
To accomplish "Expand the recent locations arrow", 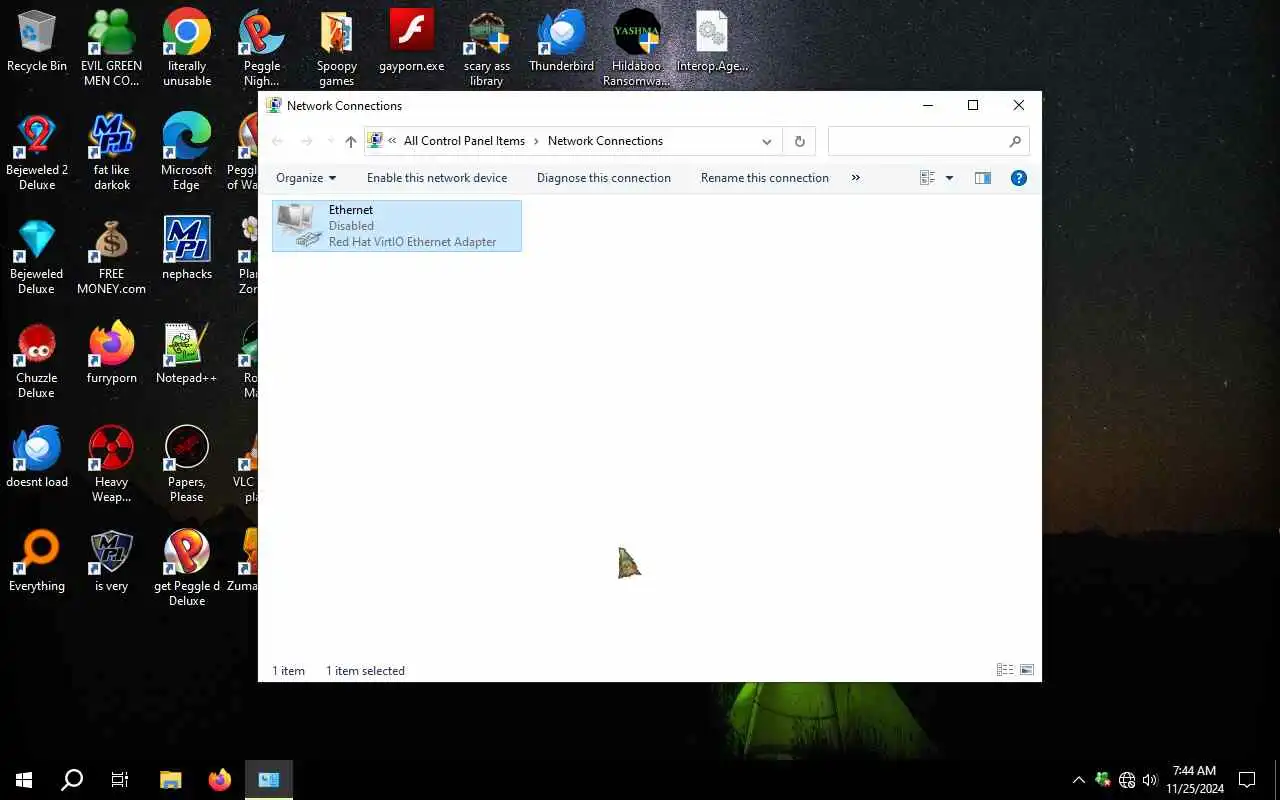I will pyautogui.click(x=331, y=142).
